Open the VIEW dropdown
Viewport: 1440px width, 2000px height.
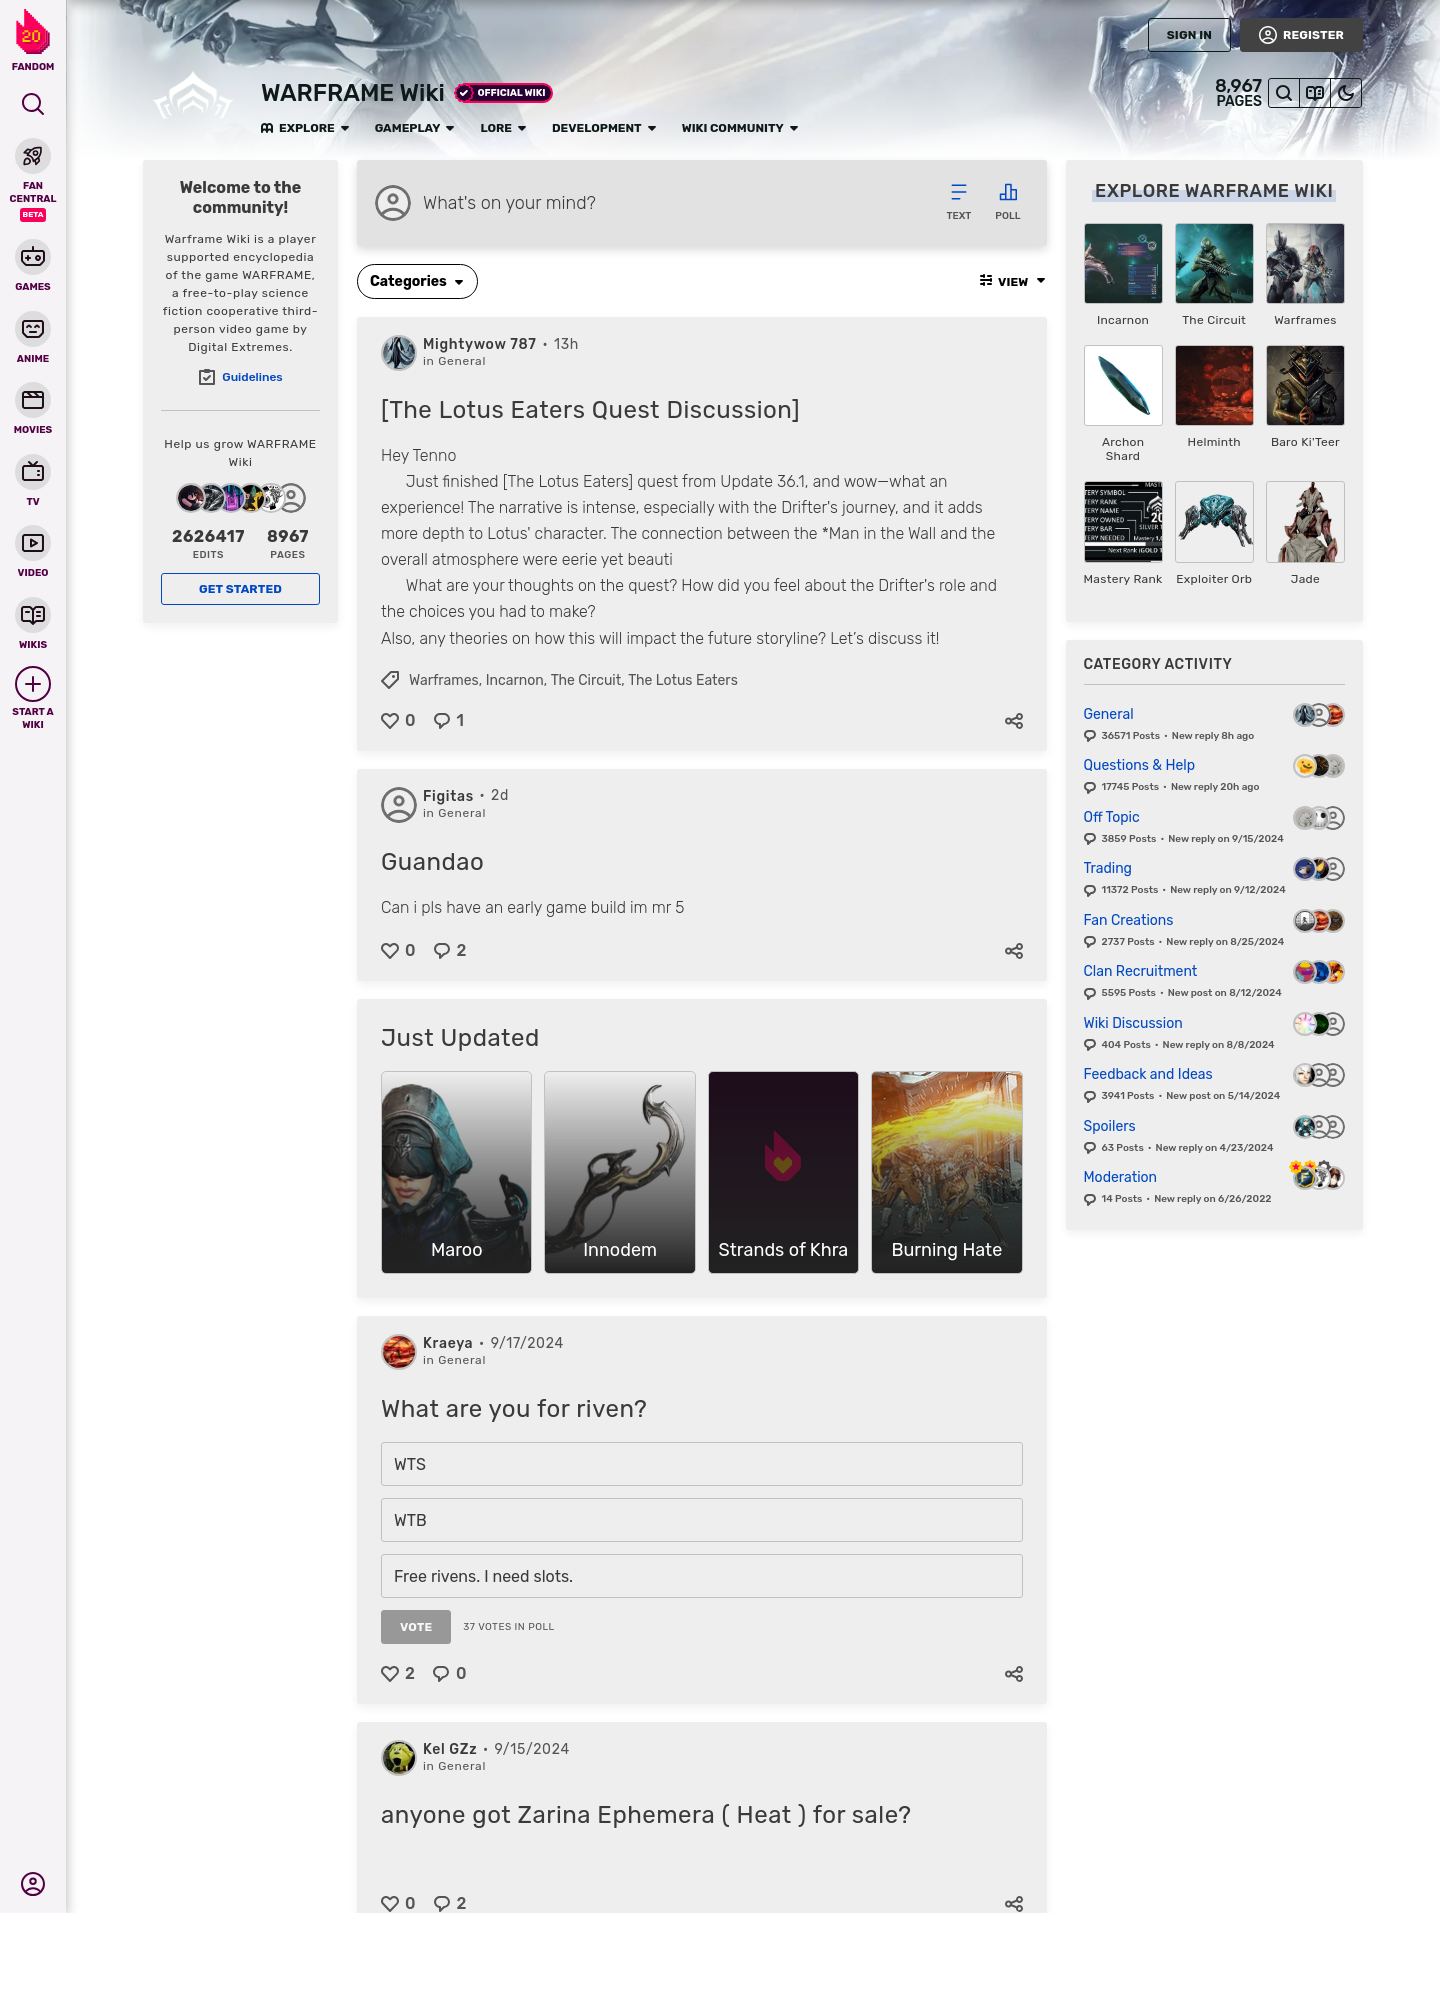(x=1012, y=282)
